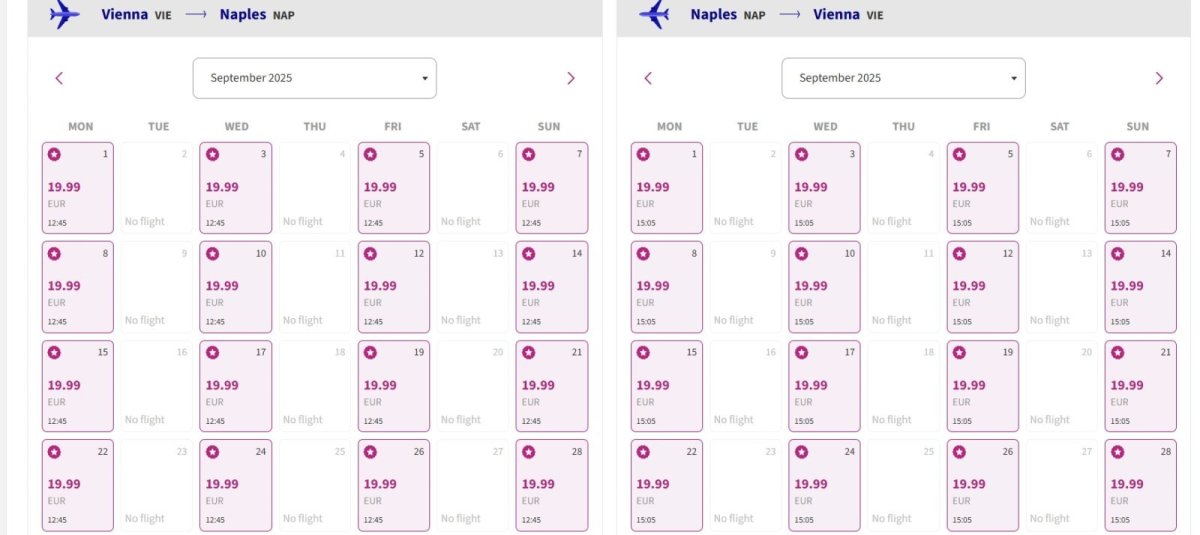
Task: Click the airplane icon beside Naples to Vienna
Action: pyautogui.click(x=654, y=15)
